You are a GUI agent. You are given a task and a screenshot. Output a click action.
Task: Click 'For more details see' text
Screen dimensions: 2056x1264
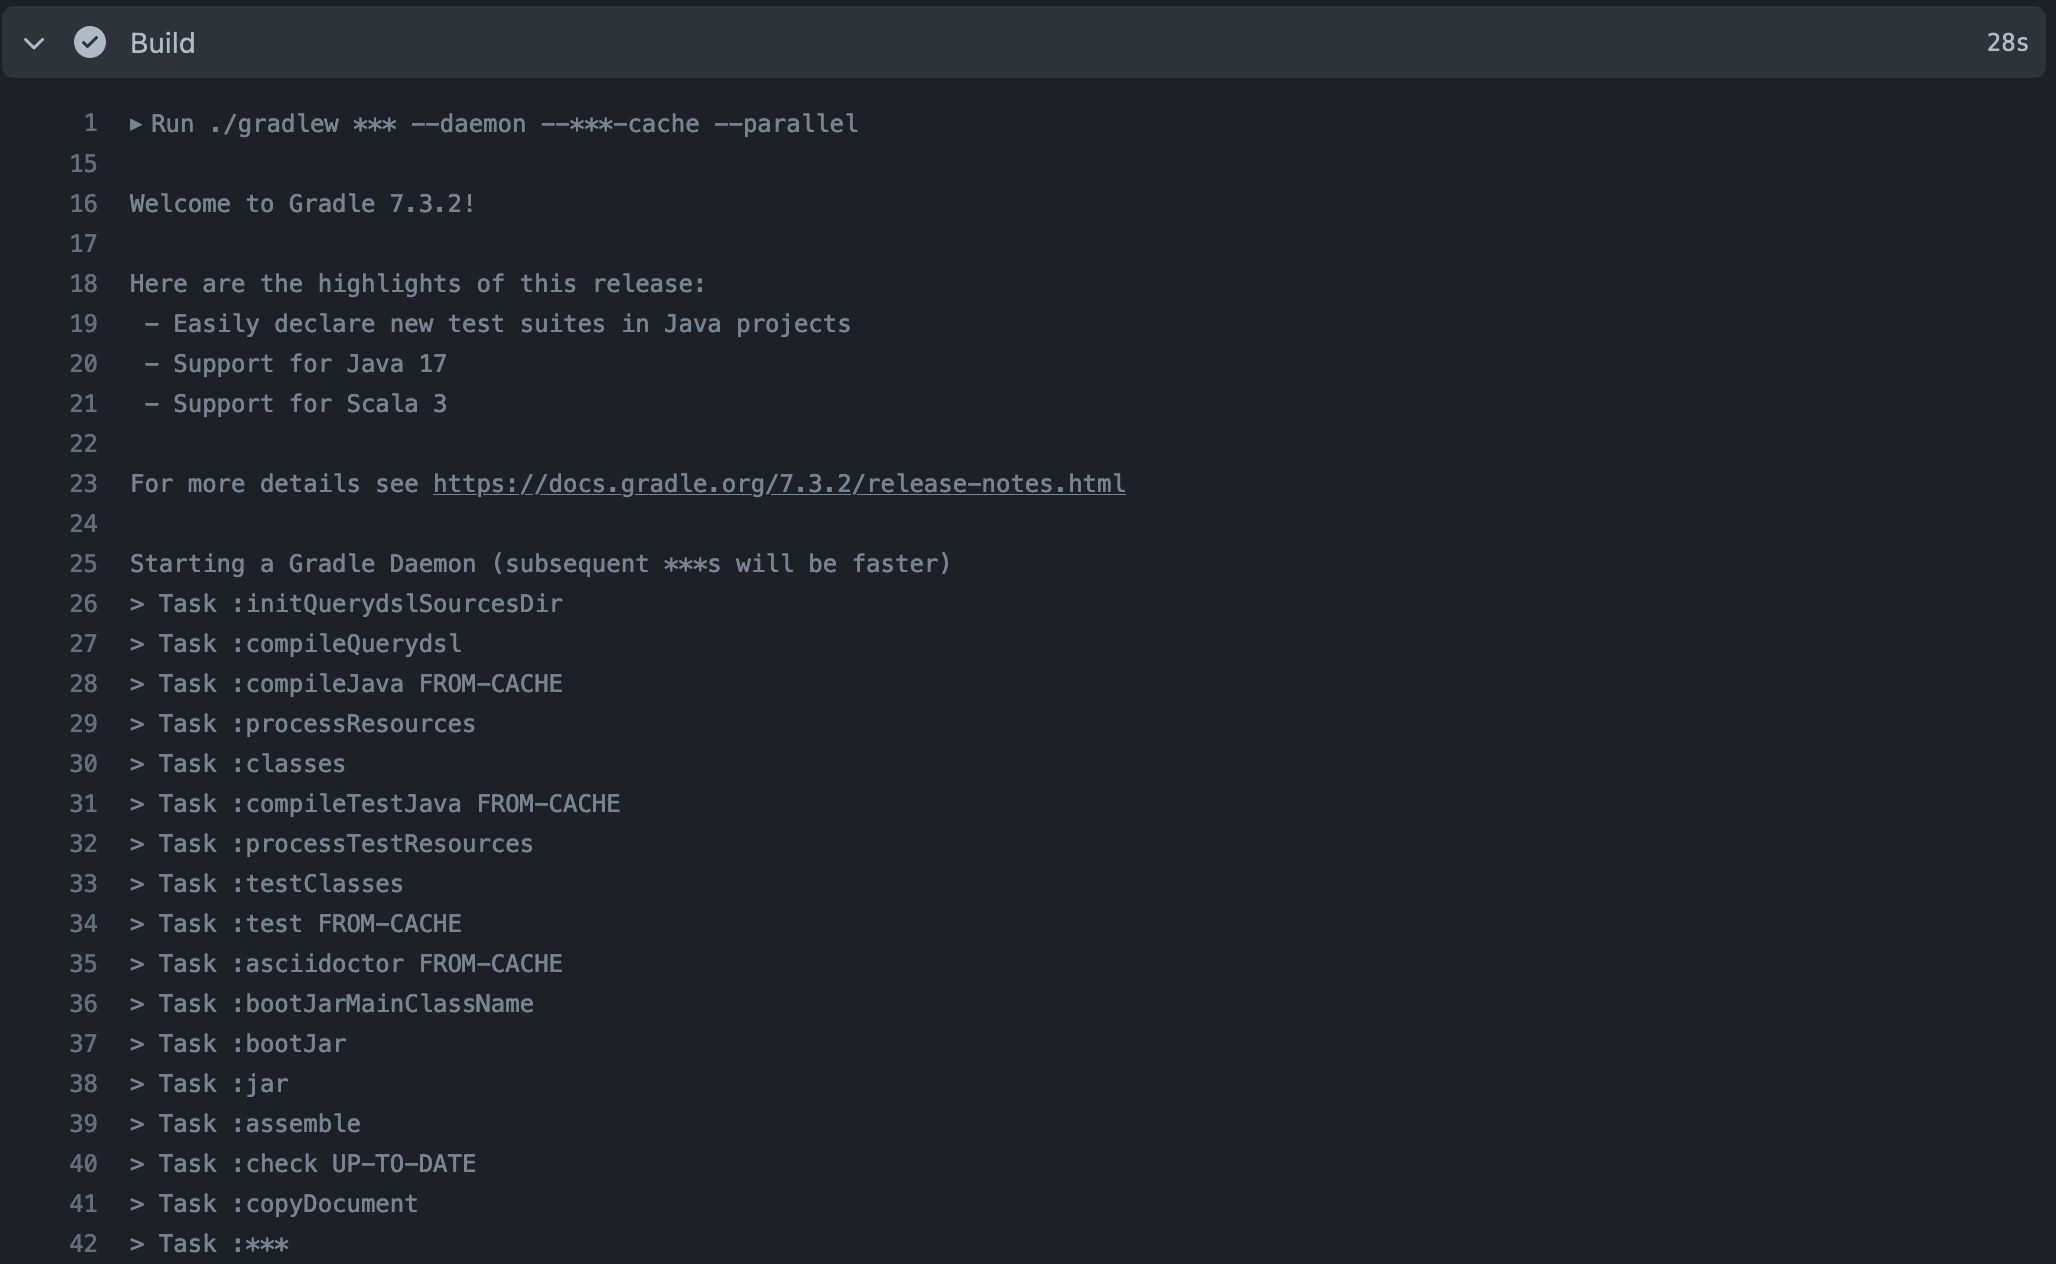274,484
